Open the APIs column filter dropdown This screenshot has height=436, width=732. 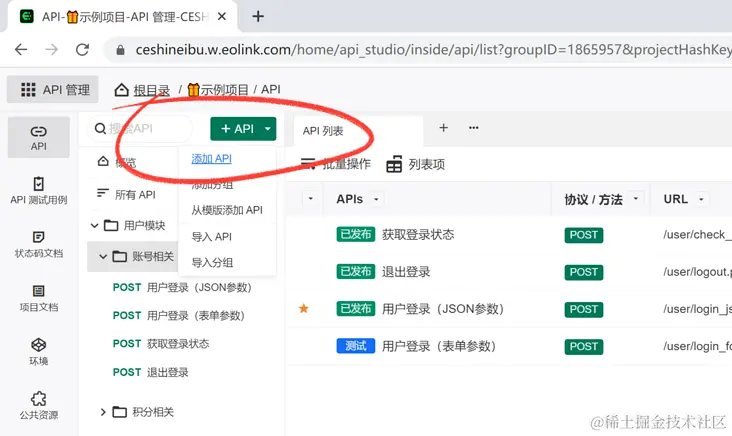pos(376,199)
